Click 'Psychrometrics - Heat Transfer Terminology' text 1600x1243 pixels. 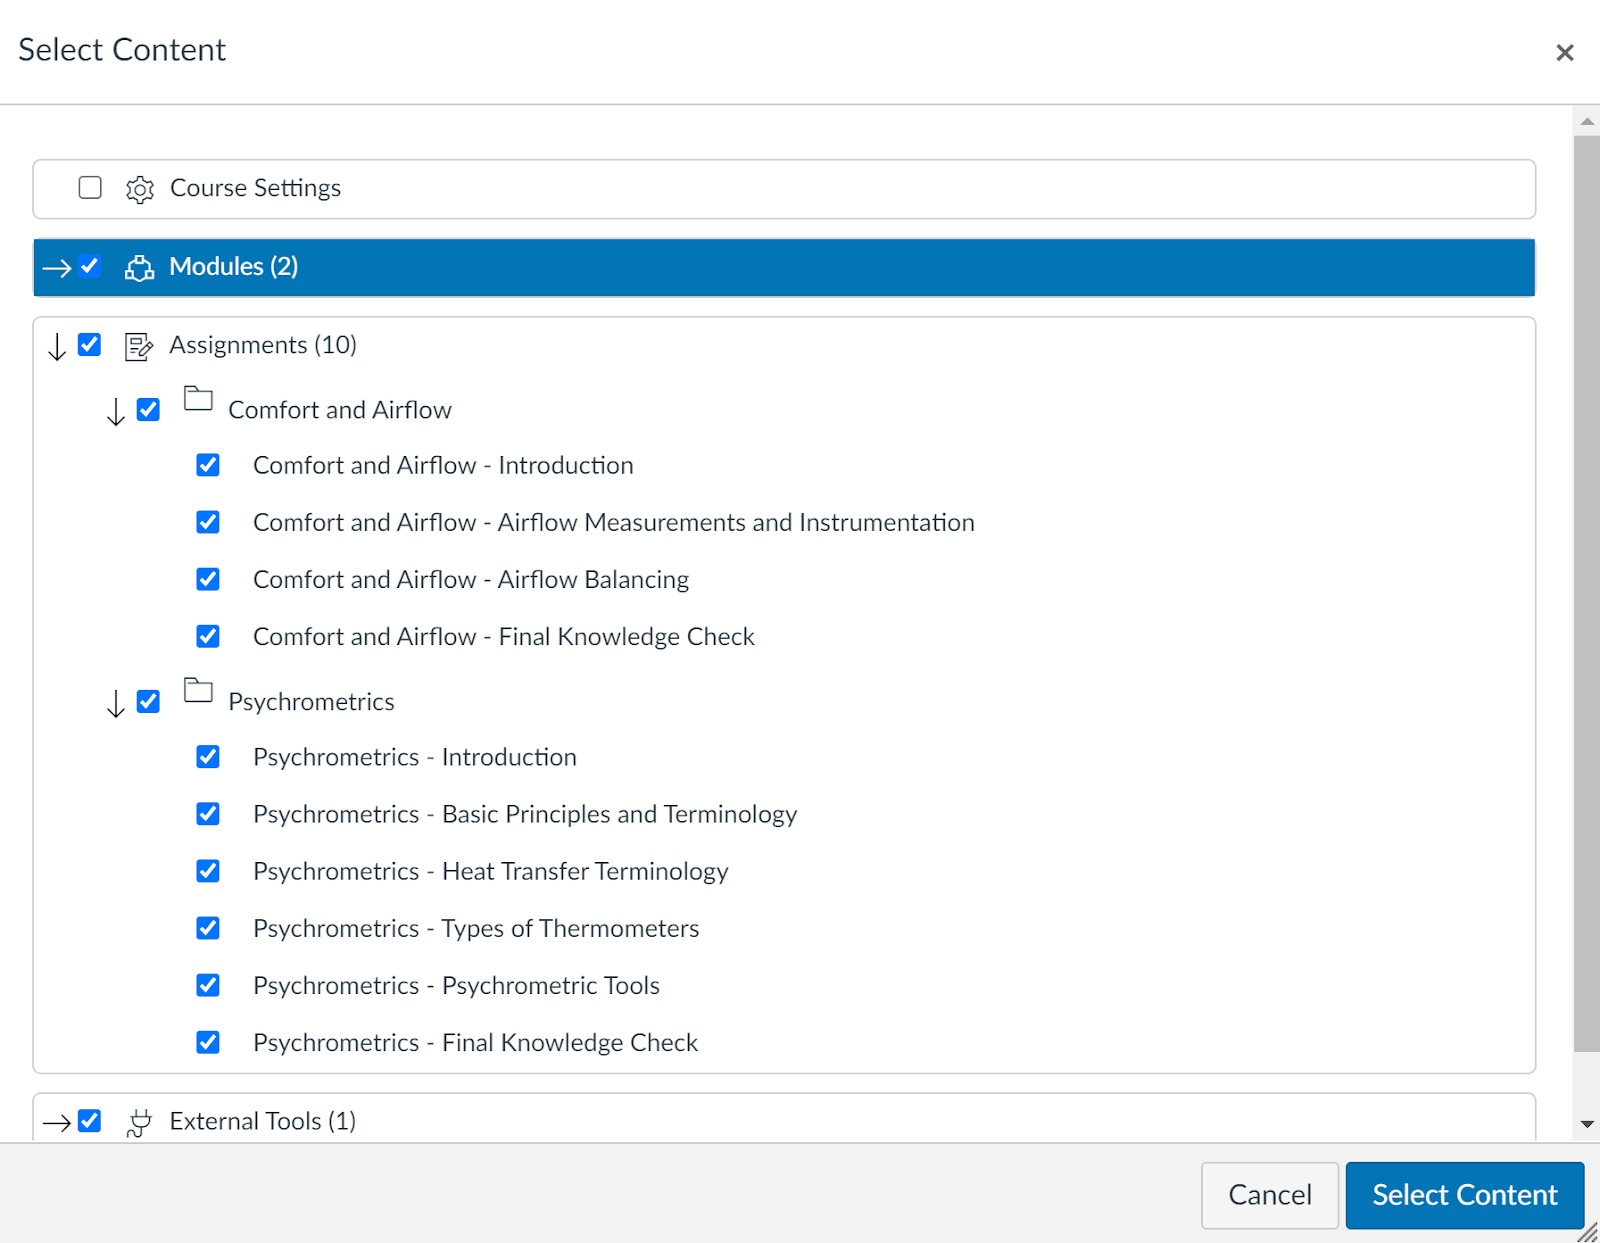click(491, 871)
